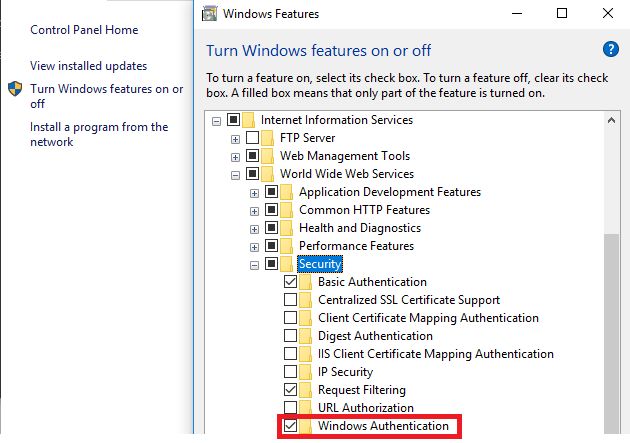Image resolution: width=630 pixels, height=443 pixels.
Task: Click the feature list scrollbar up arrow
Action: [612, 120]
